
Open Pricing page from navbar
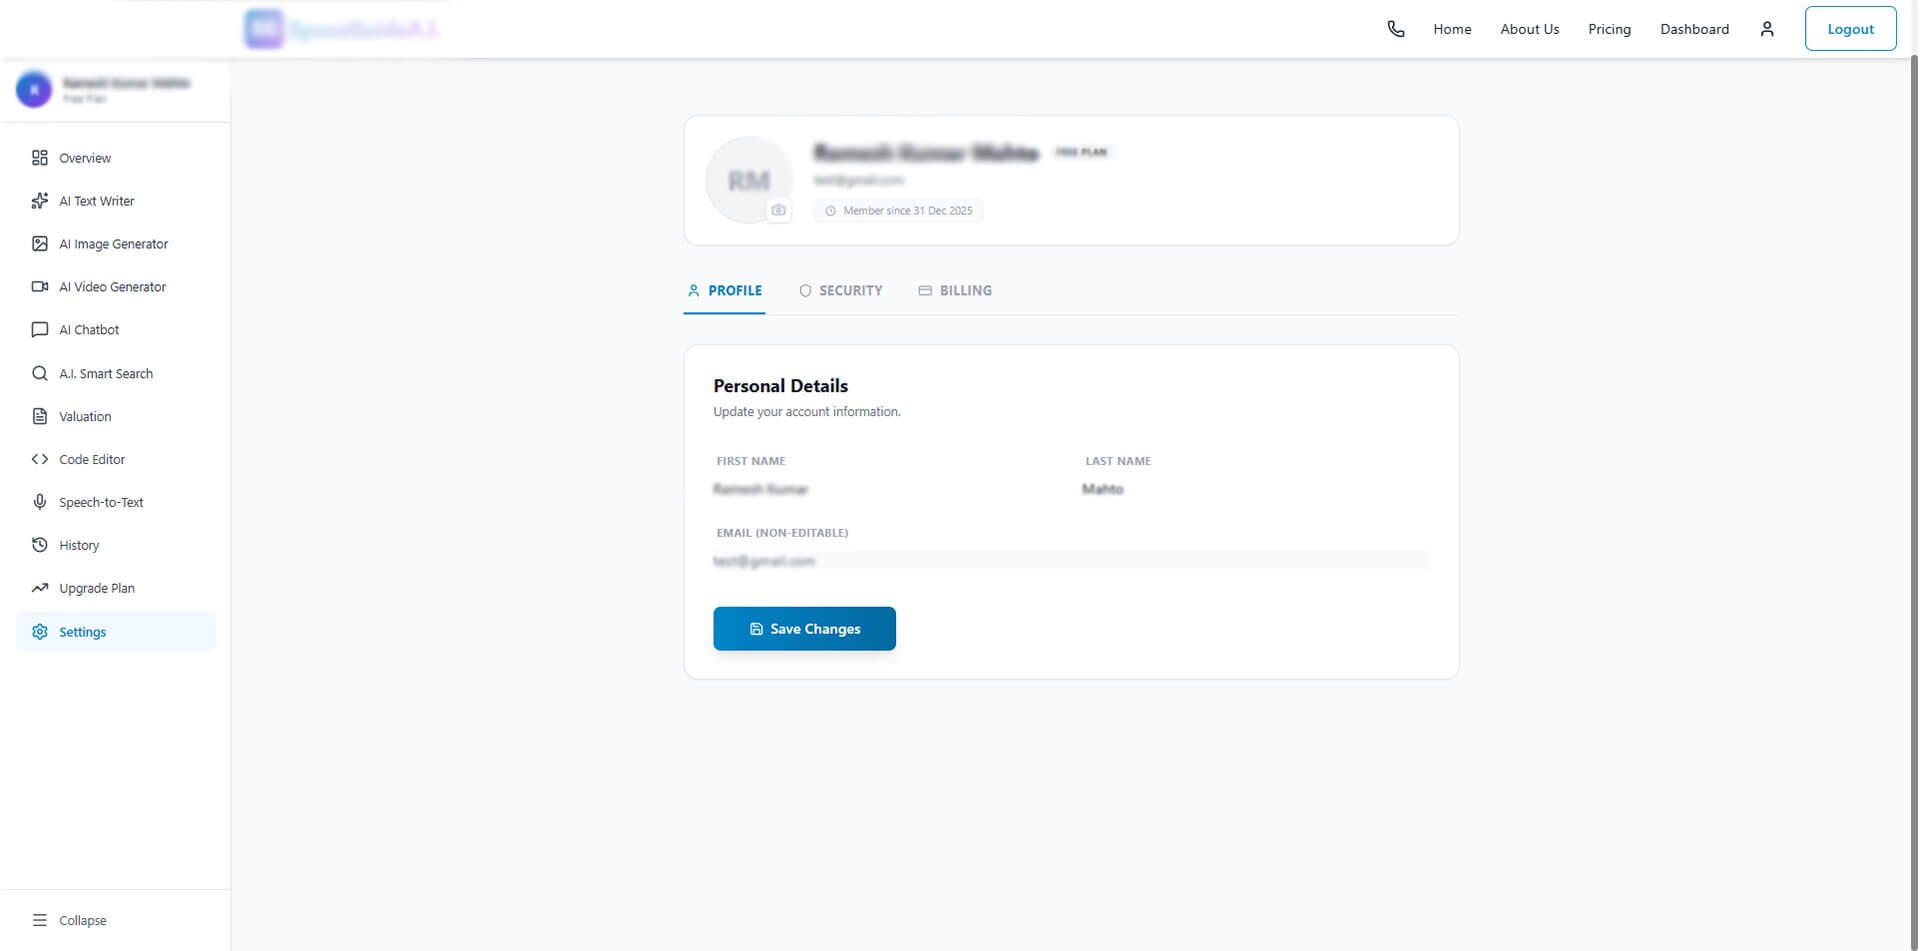tap(1609, 29)
